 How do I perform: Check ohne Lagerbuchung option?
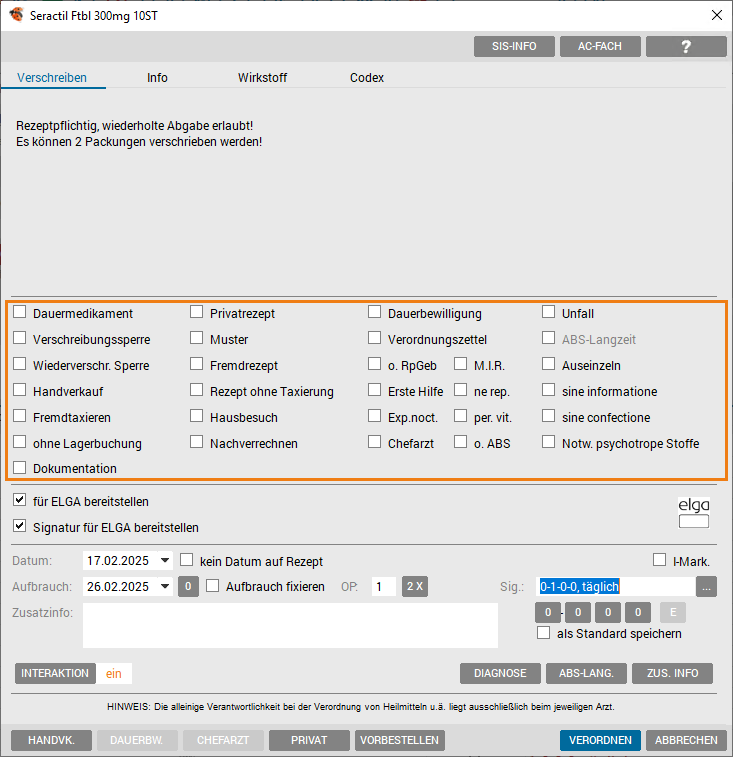(19, 442)
